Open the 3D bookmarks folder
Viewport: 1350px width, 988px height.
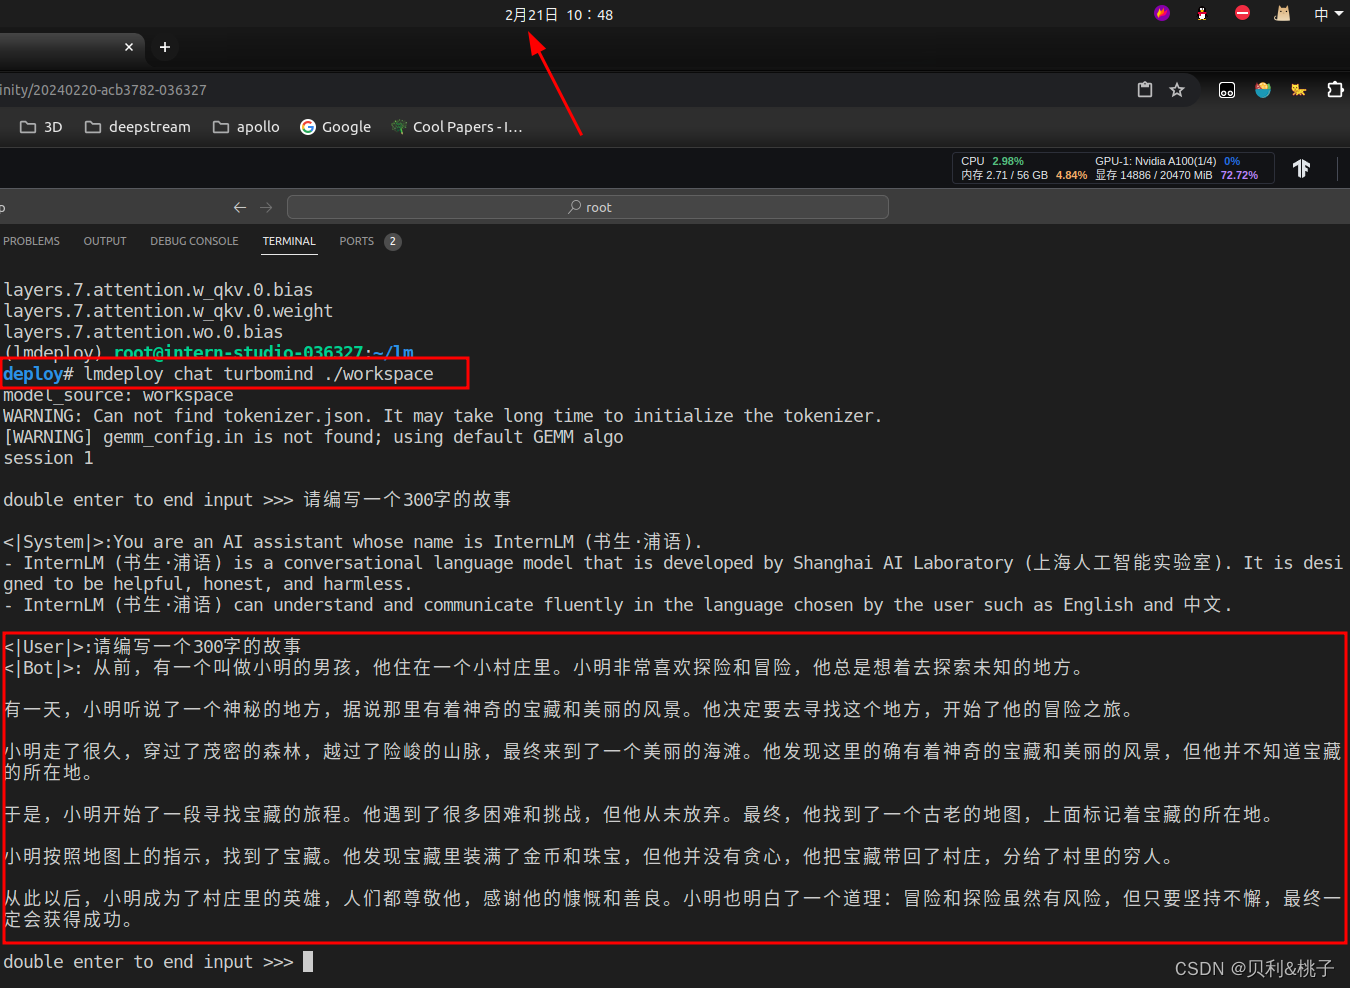(41, 127)
